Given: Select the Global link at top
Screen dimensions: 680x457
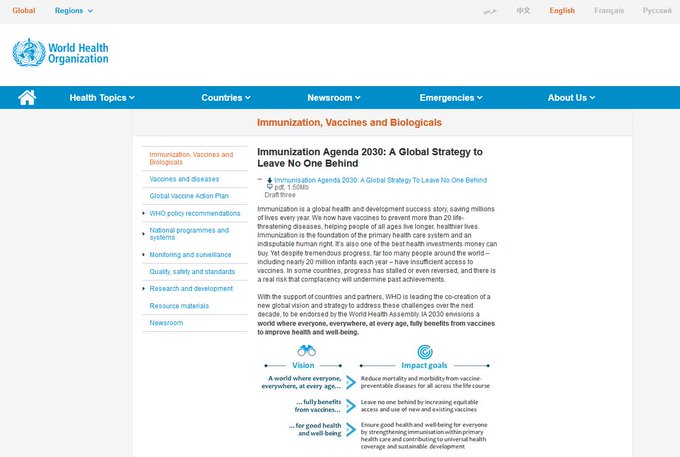Looking at the screenshot, I should tap(23, 10).
